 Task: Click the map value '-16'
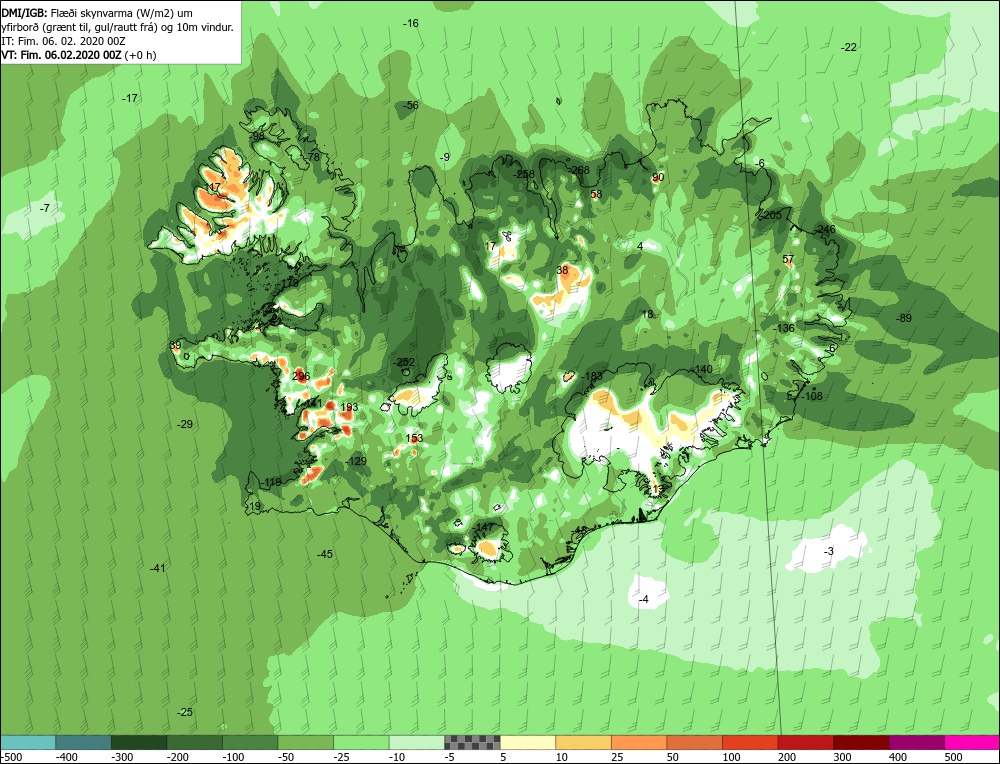tap(411, 23)
